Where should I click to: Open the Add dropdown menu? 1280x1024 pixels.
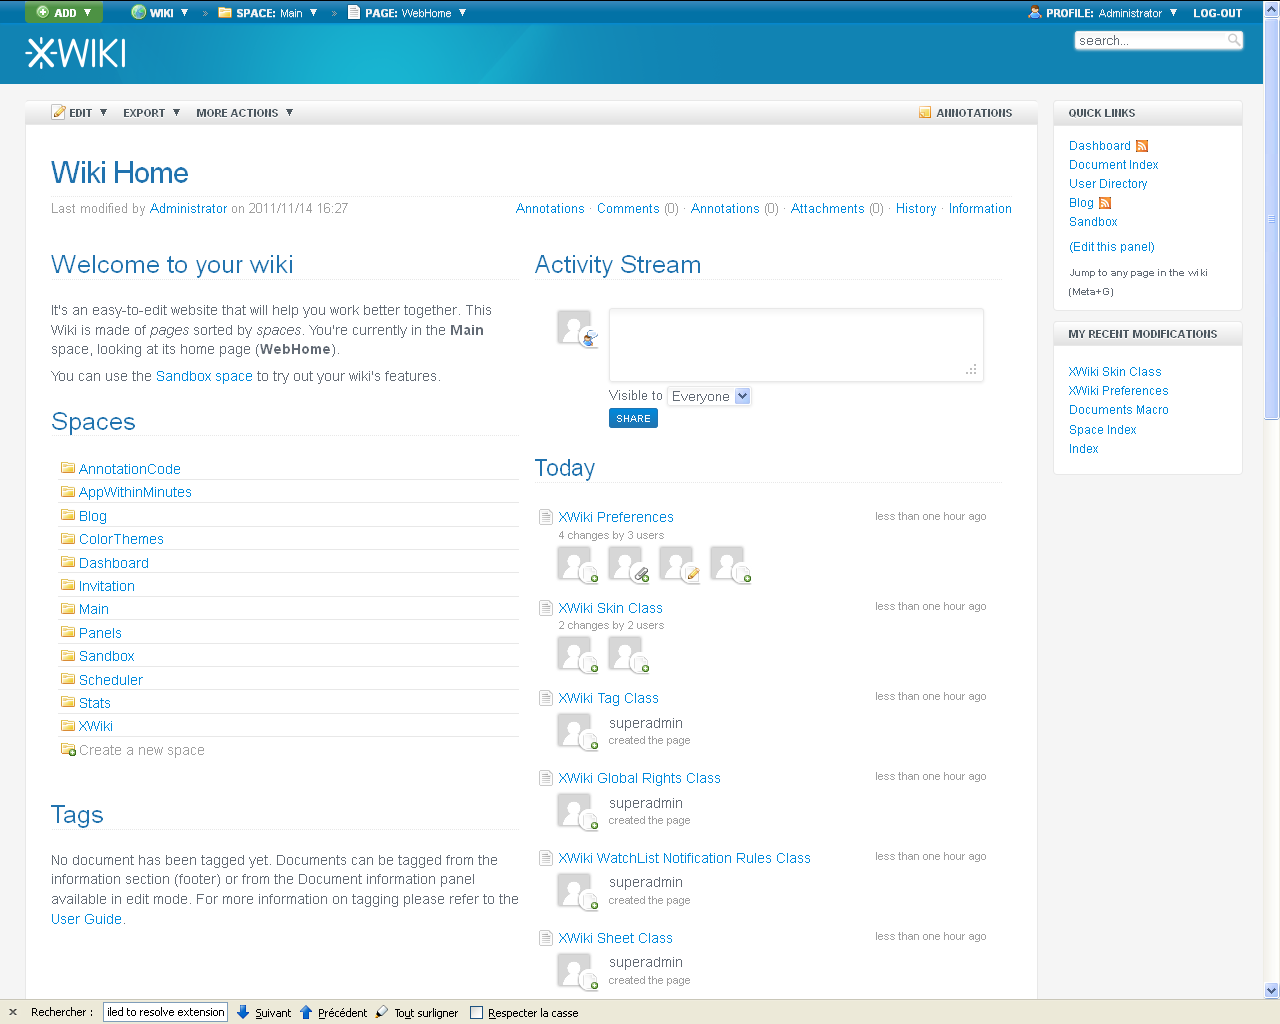[x=63, y=13]
